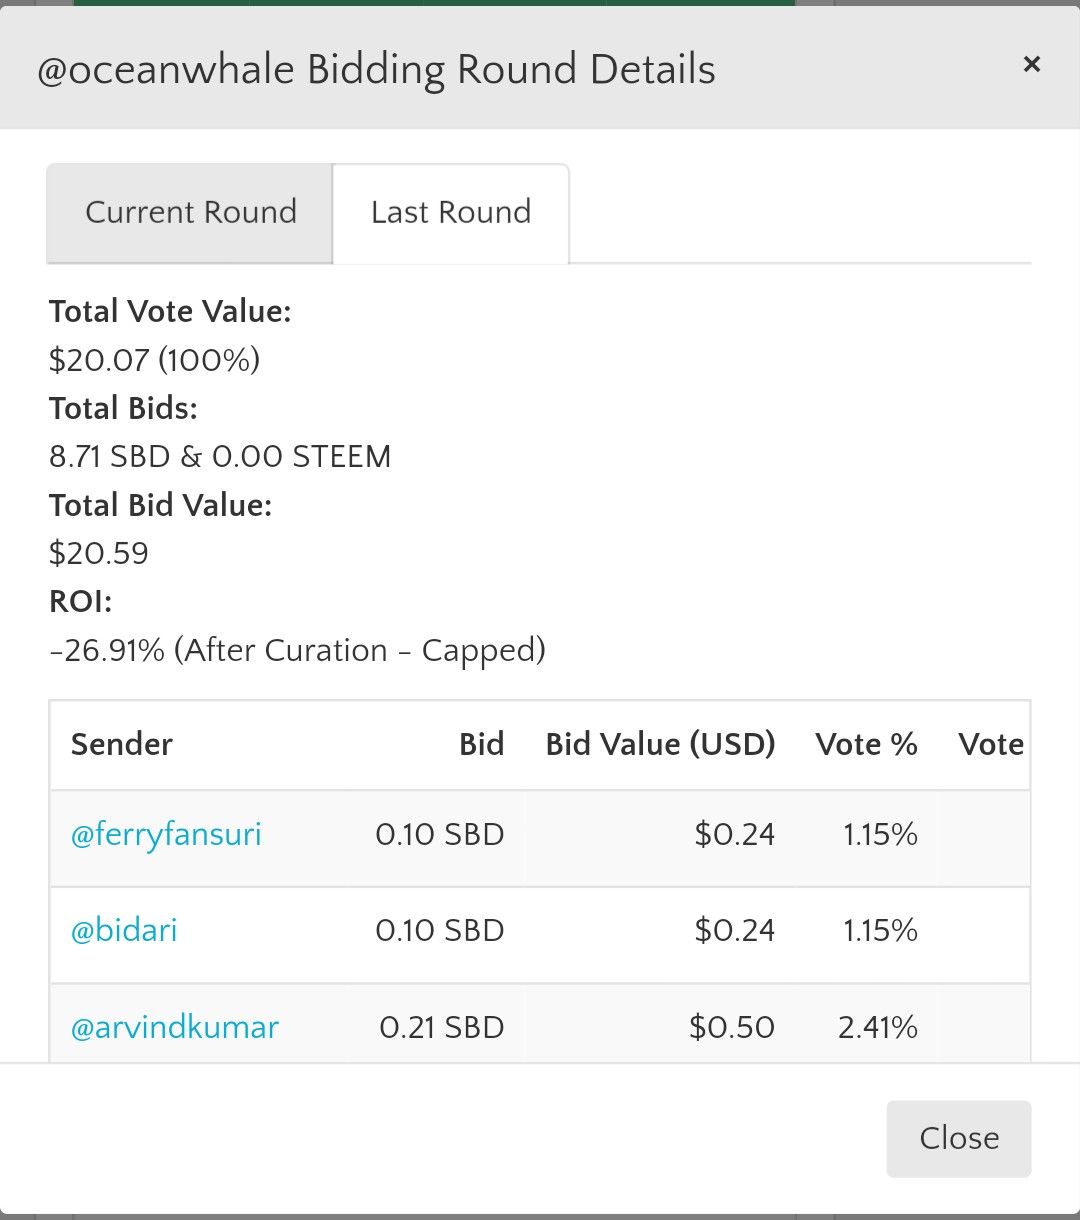This screenshot has width=1080, height=1220.
Task: Switch to the Current Round tab
Action: (x=190, y=213)
